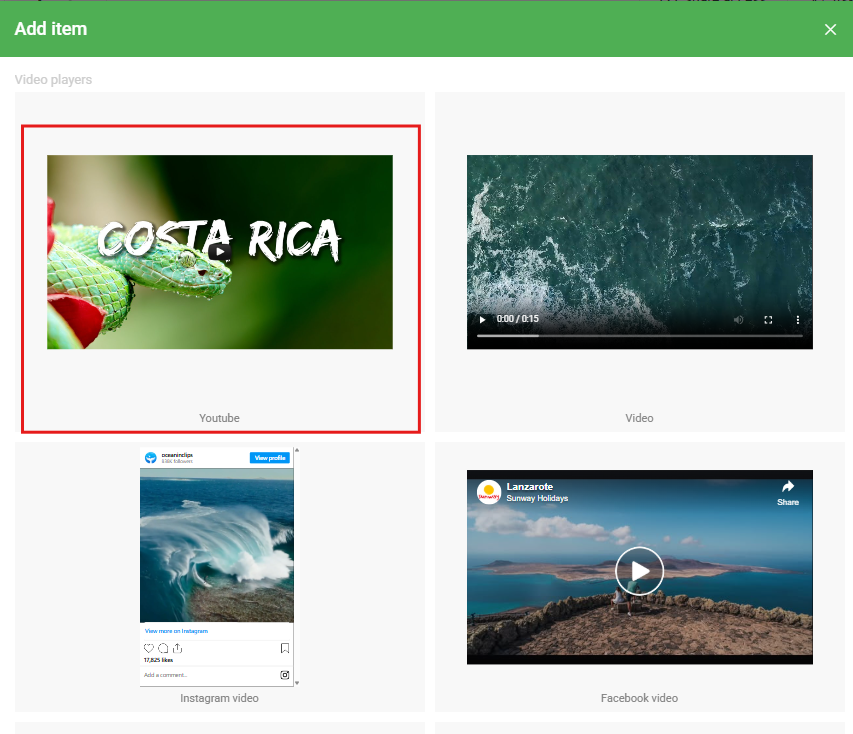Mute the ocean video volume
This screenshot has width=853, height=734.
pyautogui.click(x=739, y=320)
